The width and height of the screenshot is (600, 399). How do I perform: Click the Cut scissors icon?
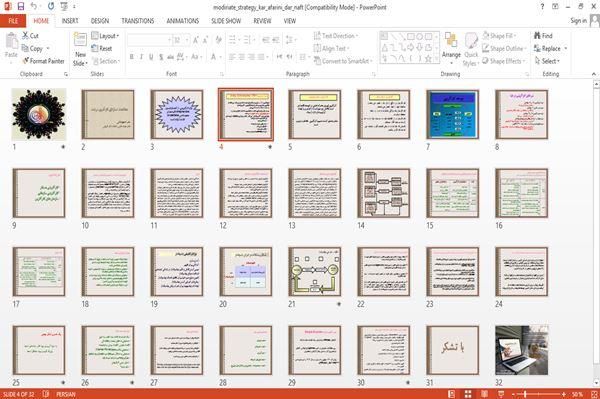pos(26,35)
